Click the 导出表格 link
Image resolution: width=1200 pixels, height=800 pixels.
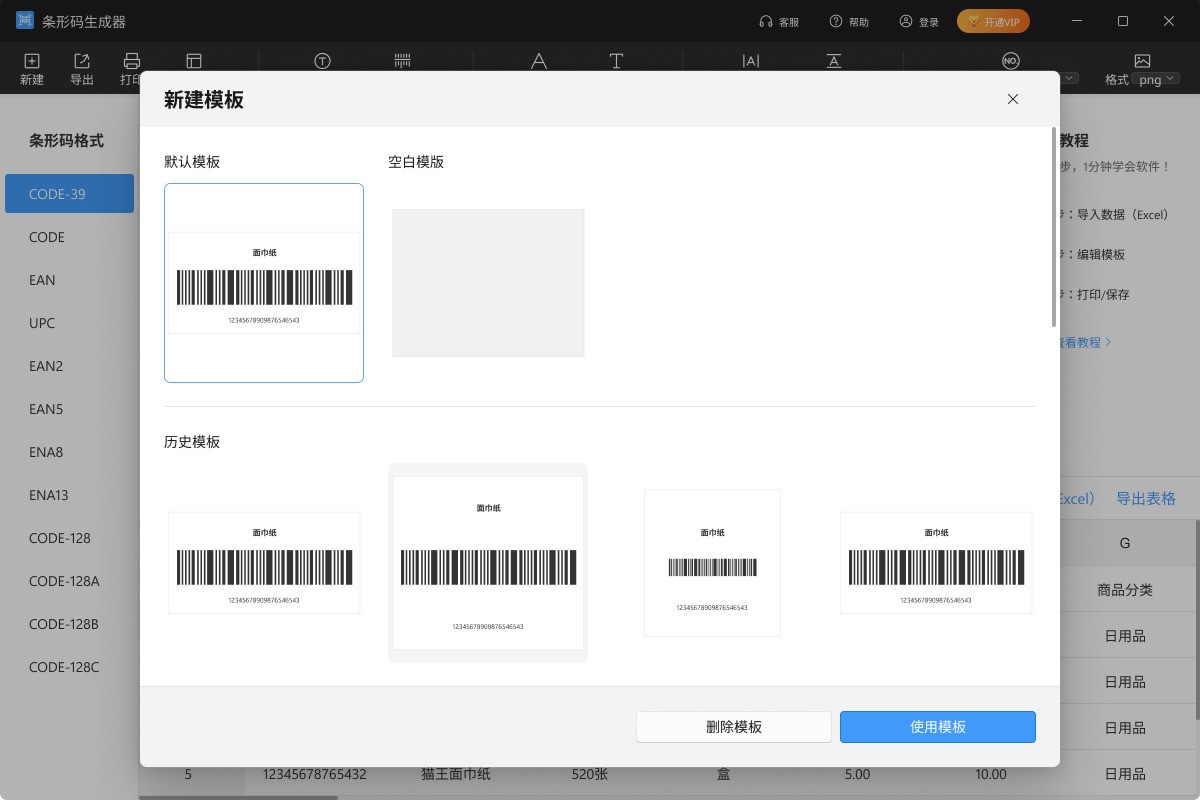[x=1146, y=499]
